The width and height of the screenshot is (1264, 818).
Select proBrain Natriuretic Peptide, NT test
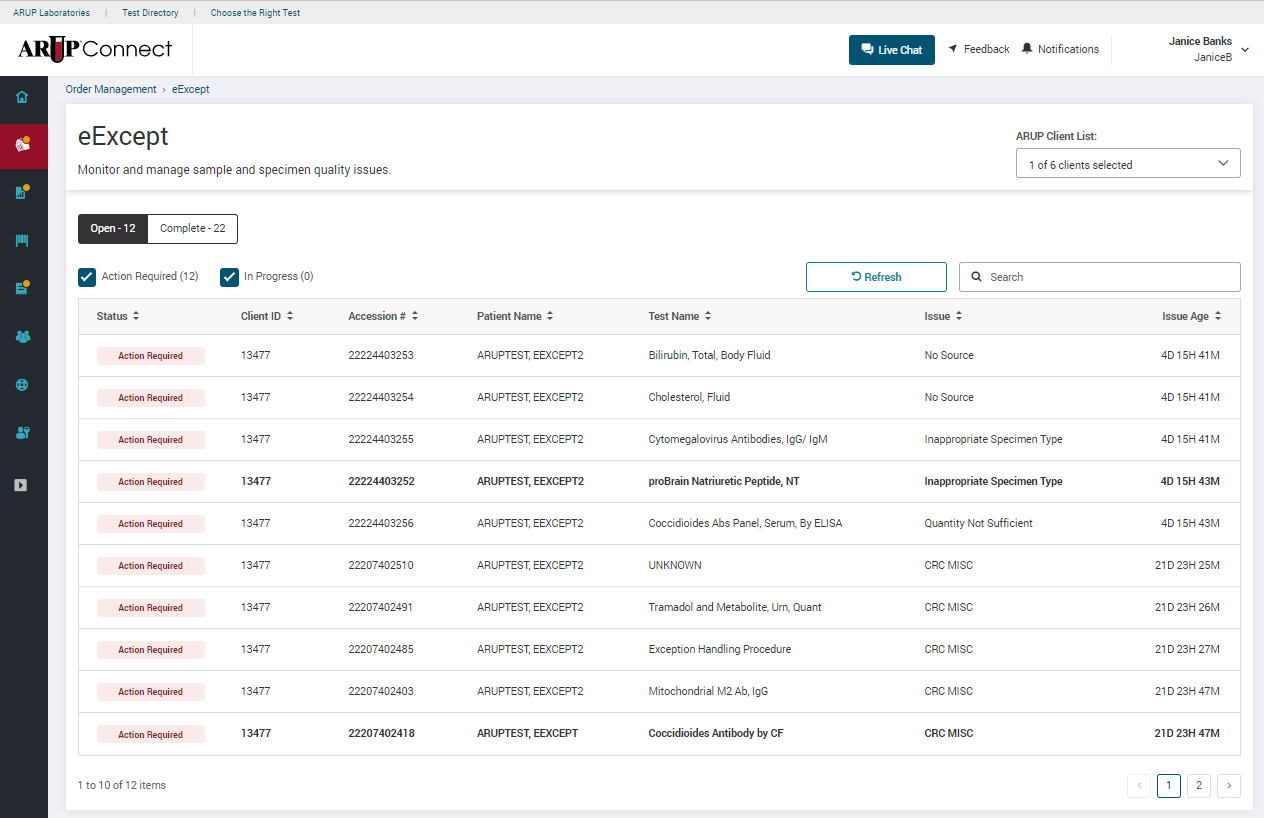(724, 481)
